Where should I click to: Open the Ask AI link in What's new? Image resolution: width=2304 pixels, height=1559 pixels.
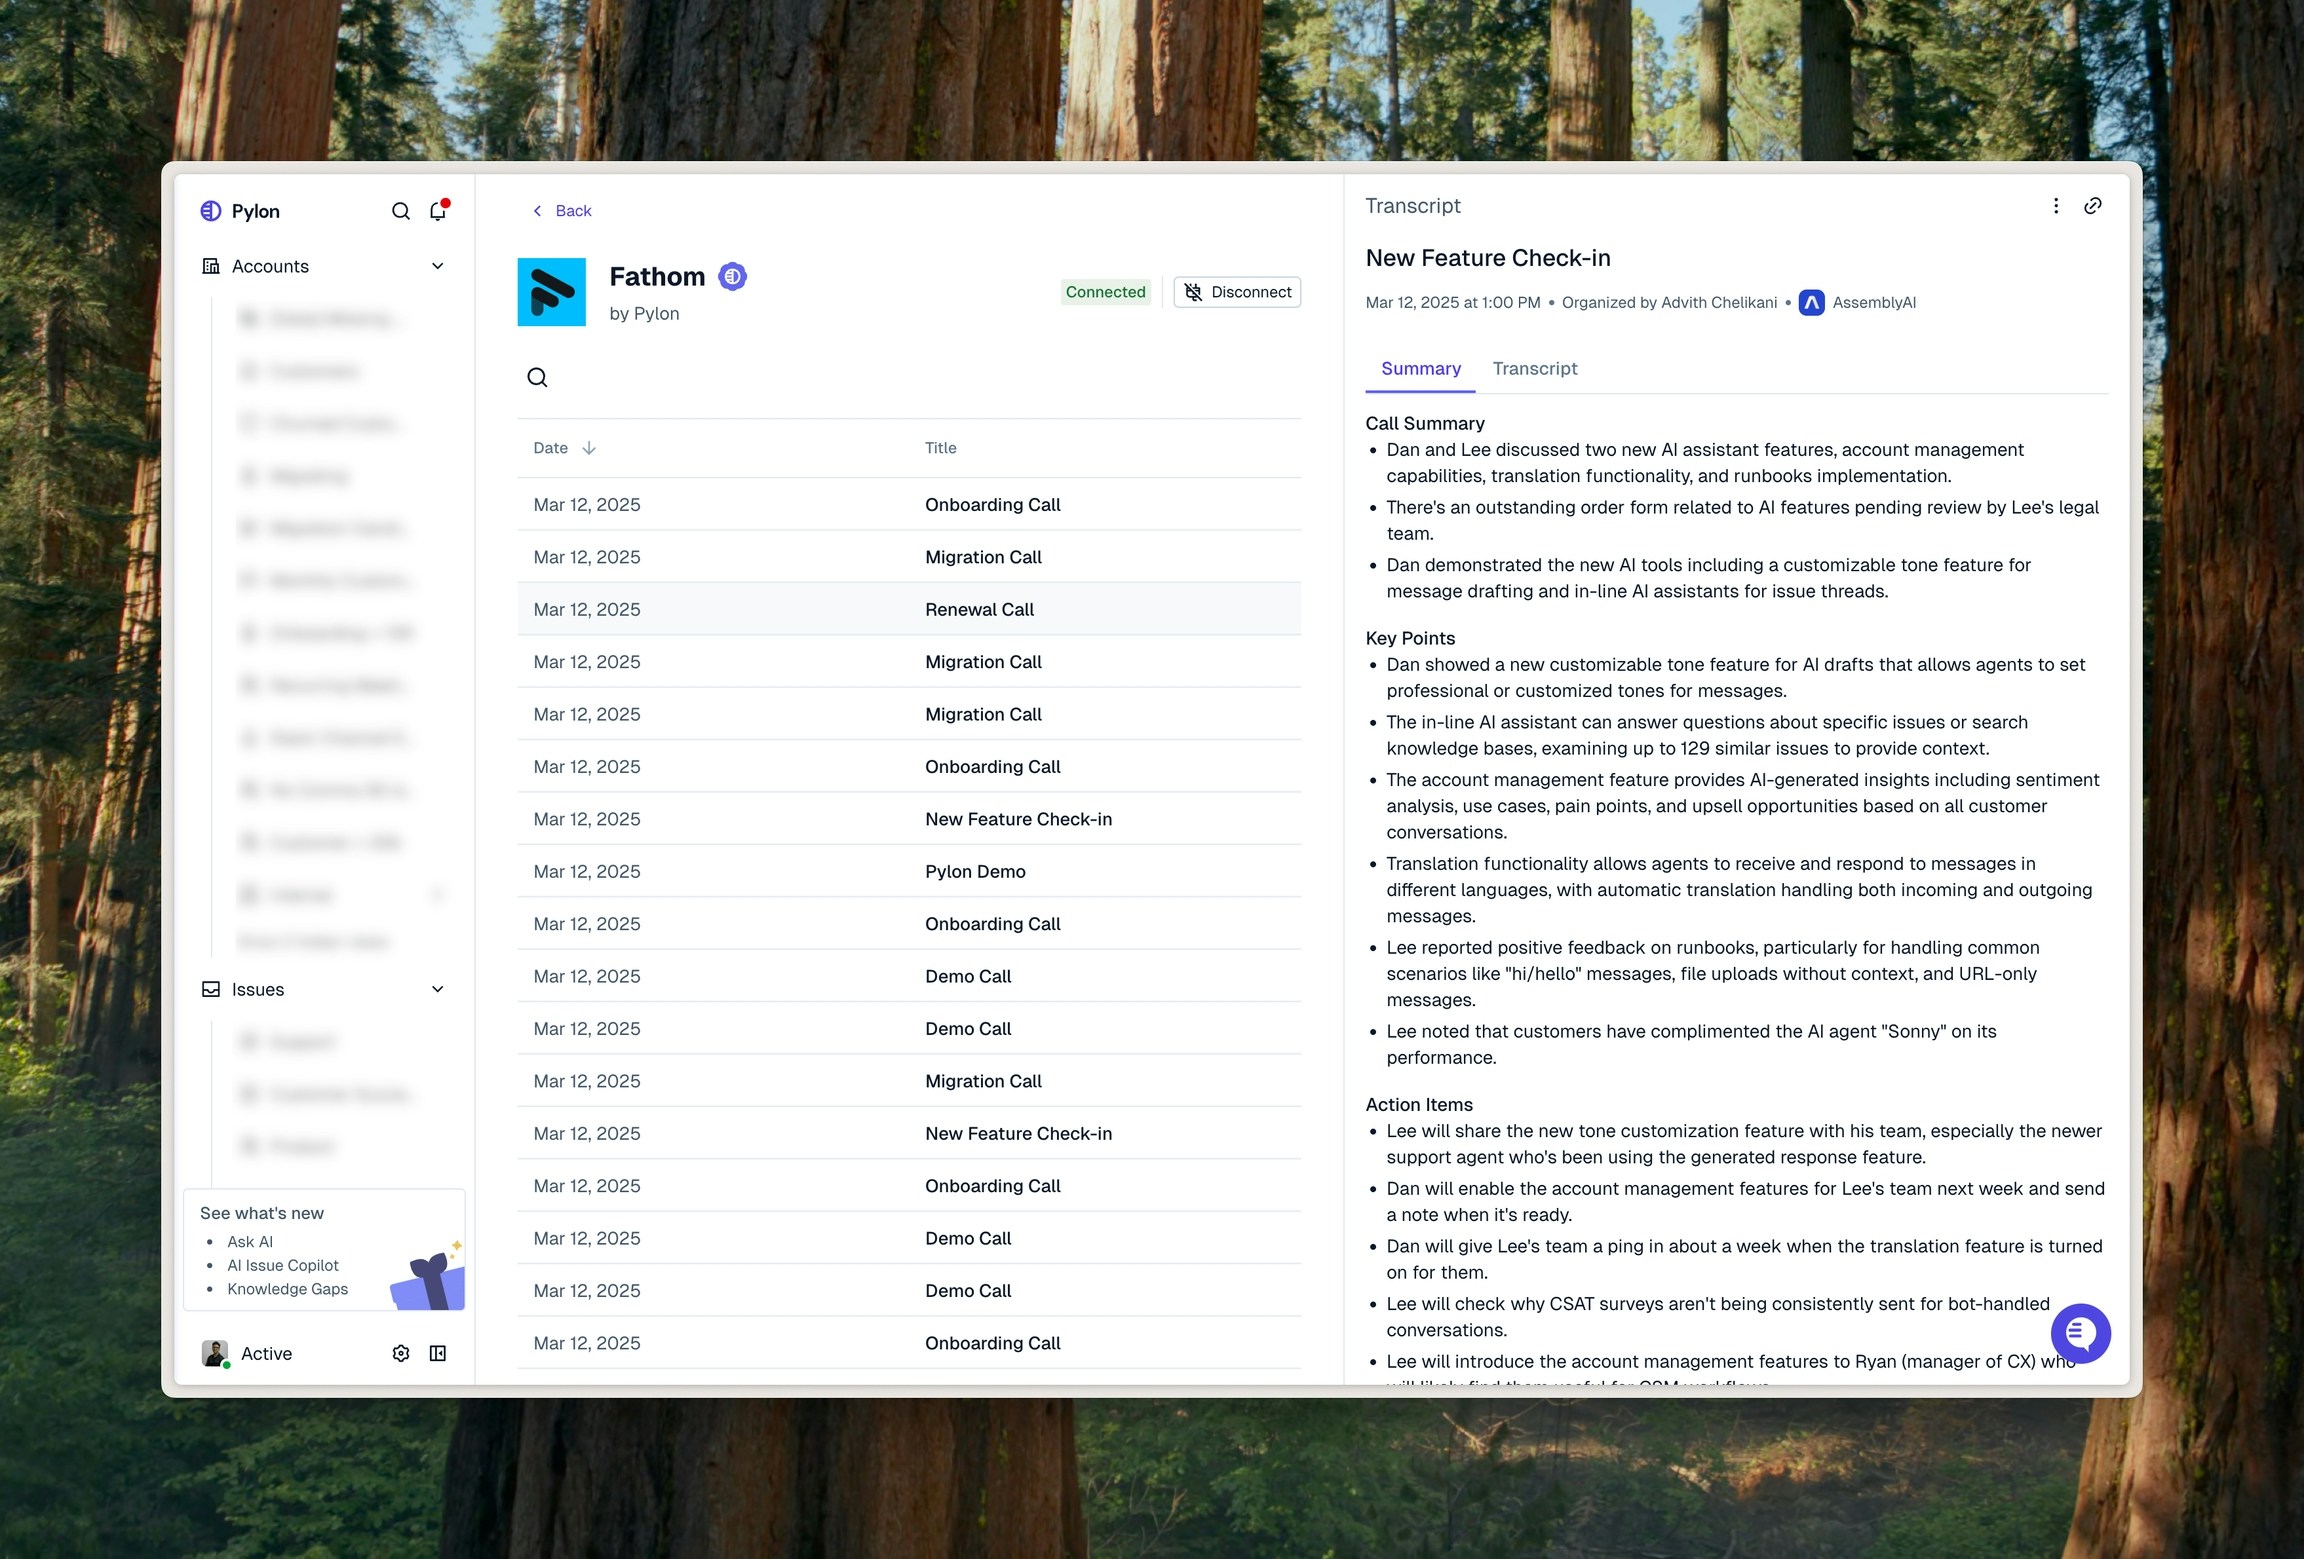(x=250, y=1241)
